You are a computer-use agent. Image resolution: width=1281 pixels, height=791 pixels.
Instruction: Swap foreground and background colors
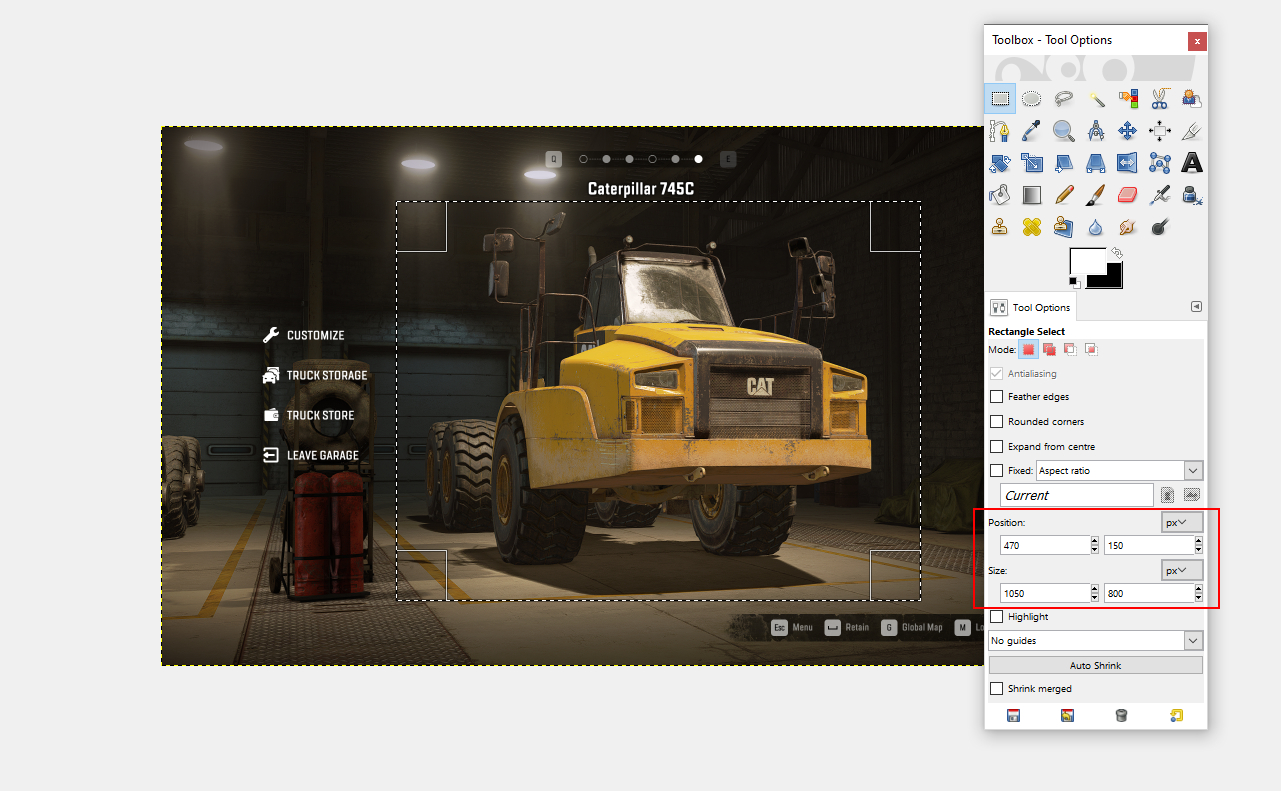point(1117,254)
